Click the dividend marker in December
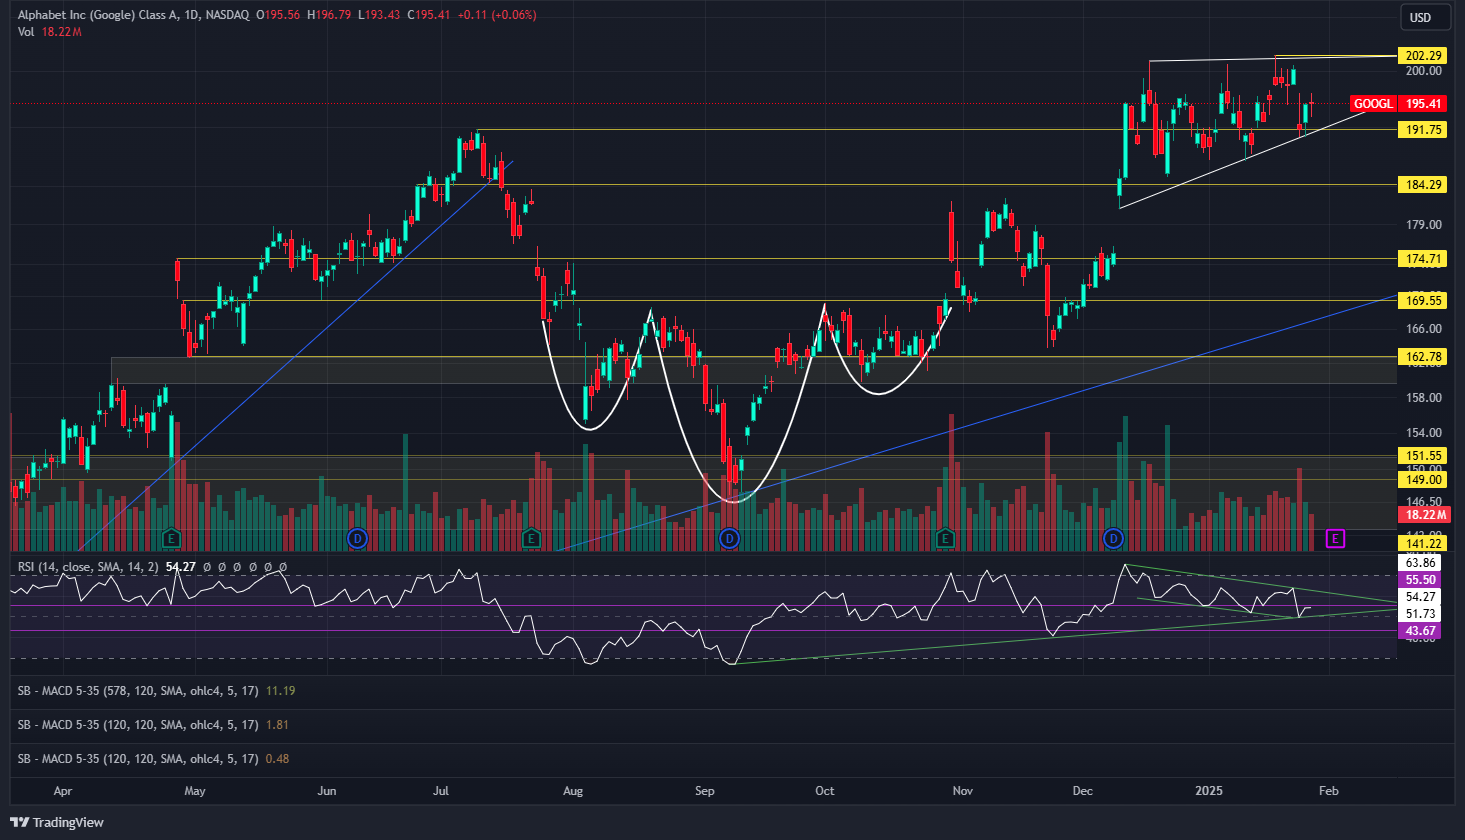1465x840 pixels. (x=1113, y=539)
